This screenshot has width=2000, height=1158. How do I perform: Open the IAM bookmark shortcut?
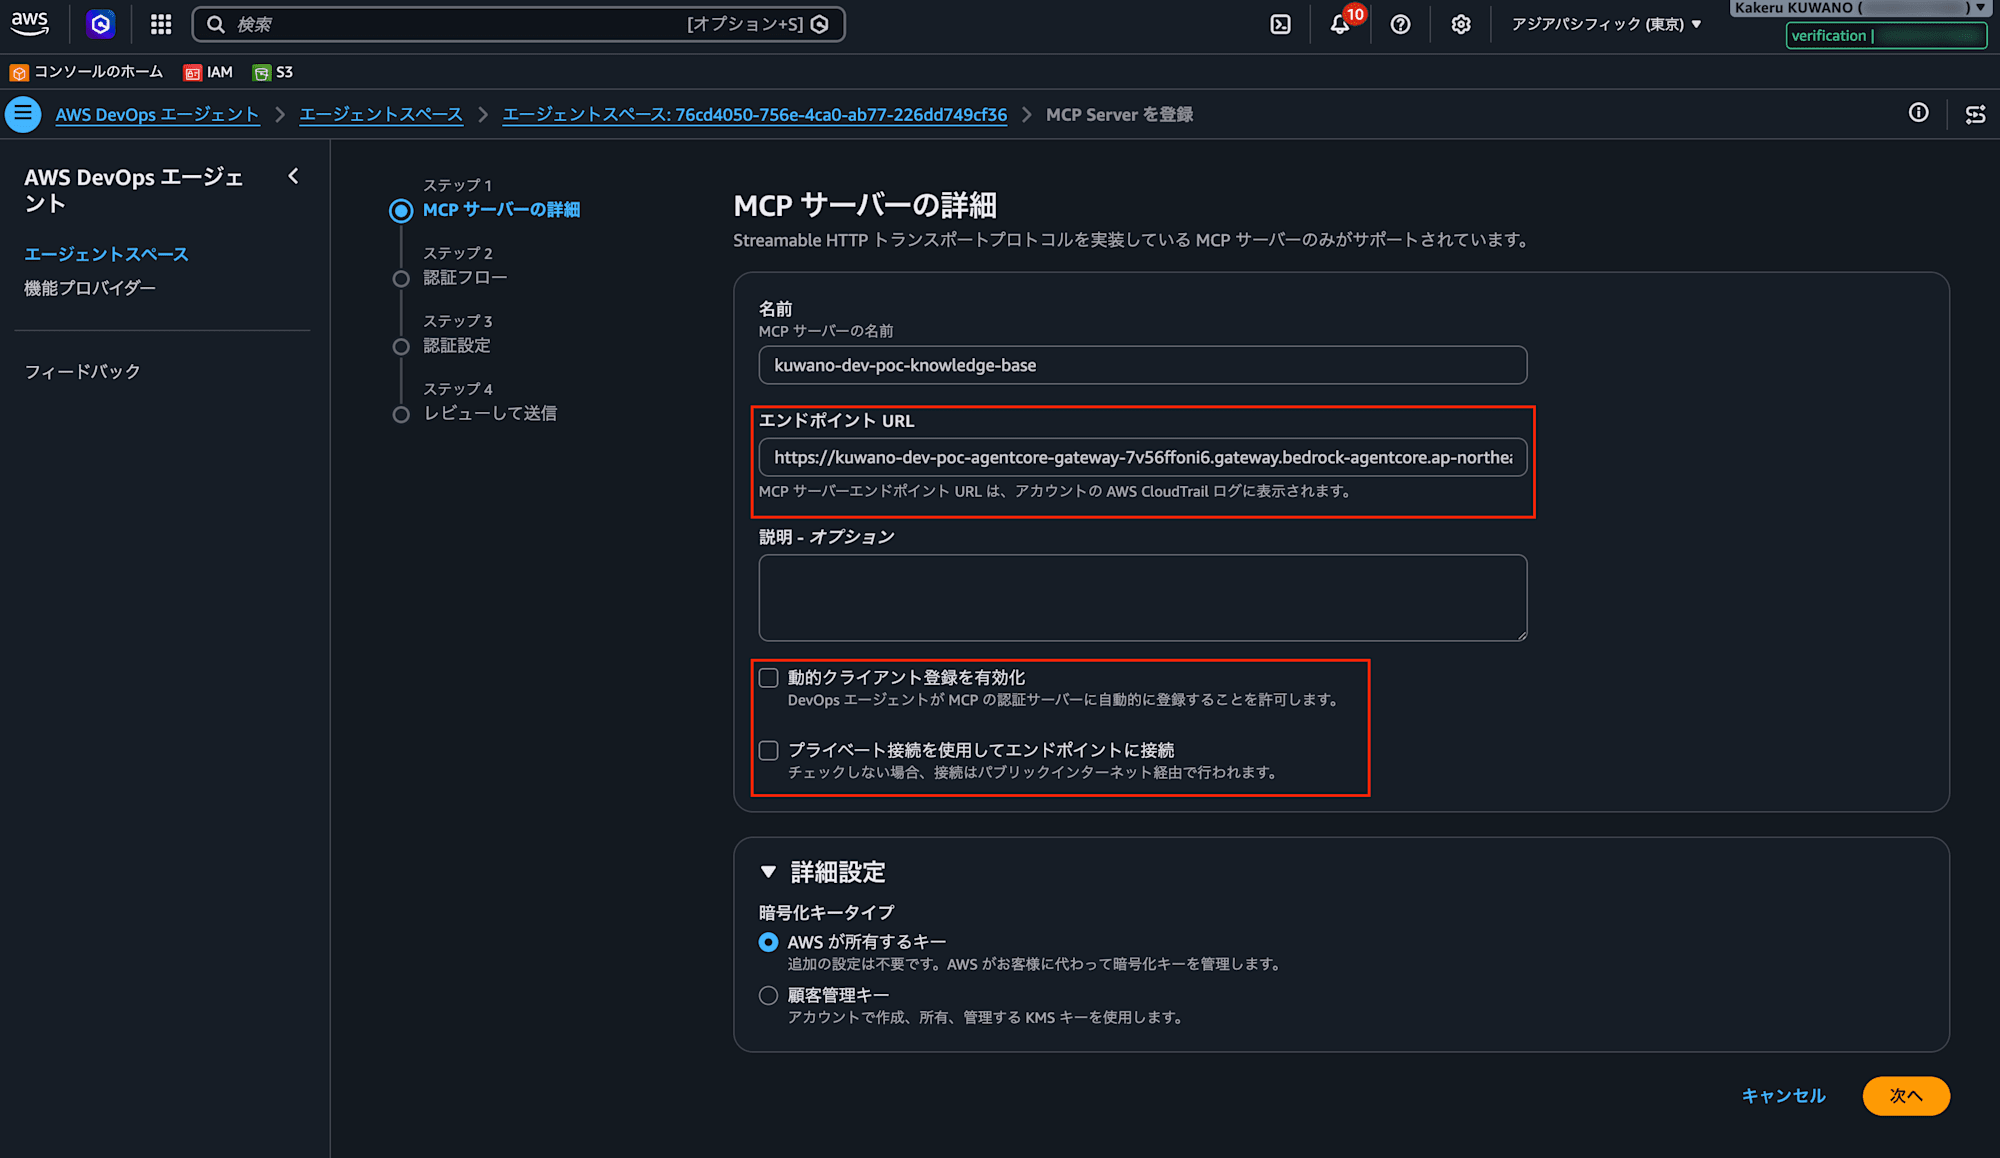[x=208, y=72]
